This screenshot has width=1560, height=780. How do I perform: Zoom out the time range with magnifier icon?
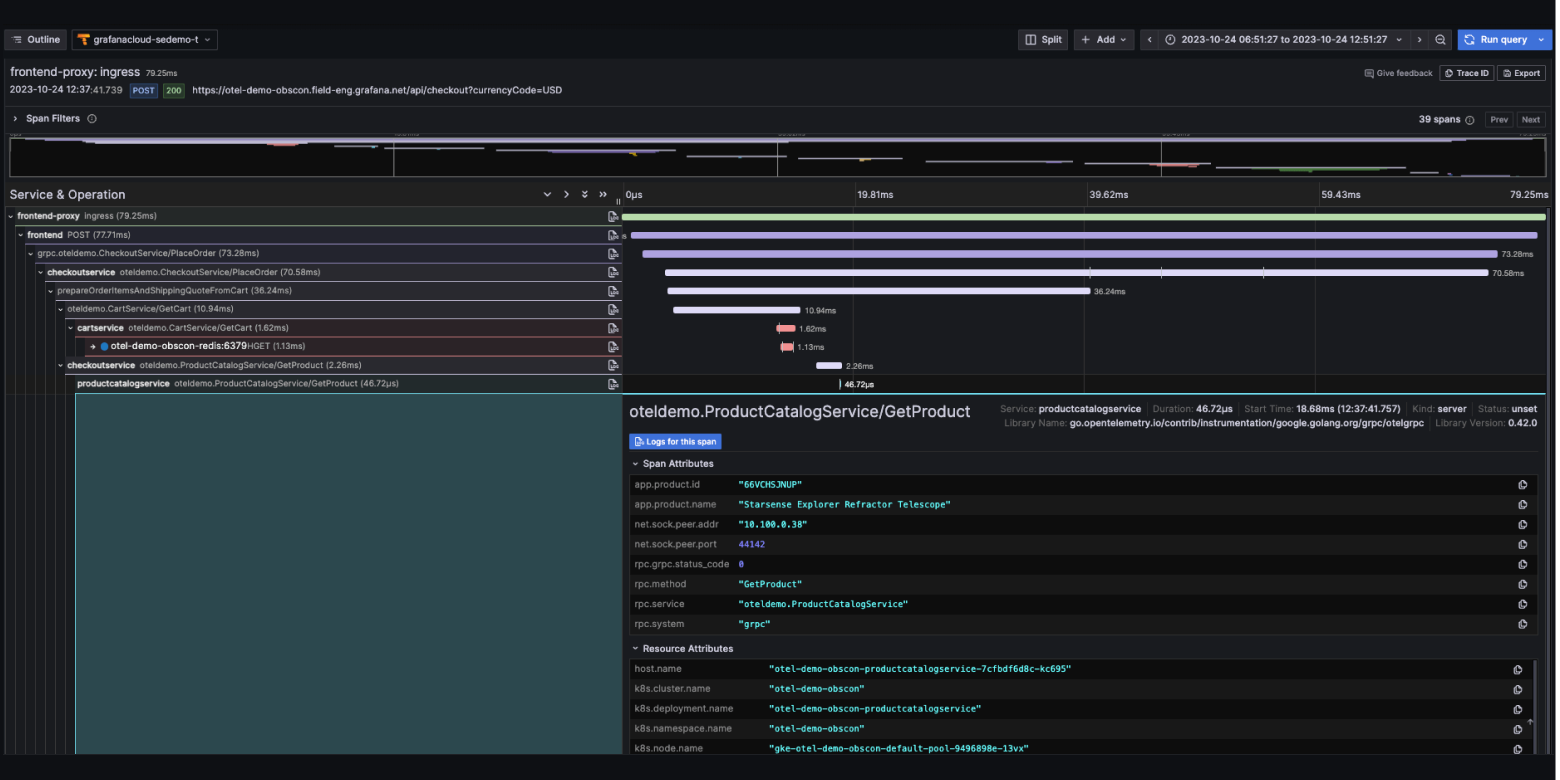pyautogui.click(x=1440, y=39)
